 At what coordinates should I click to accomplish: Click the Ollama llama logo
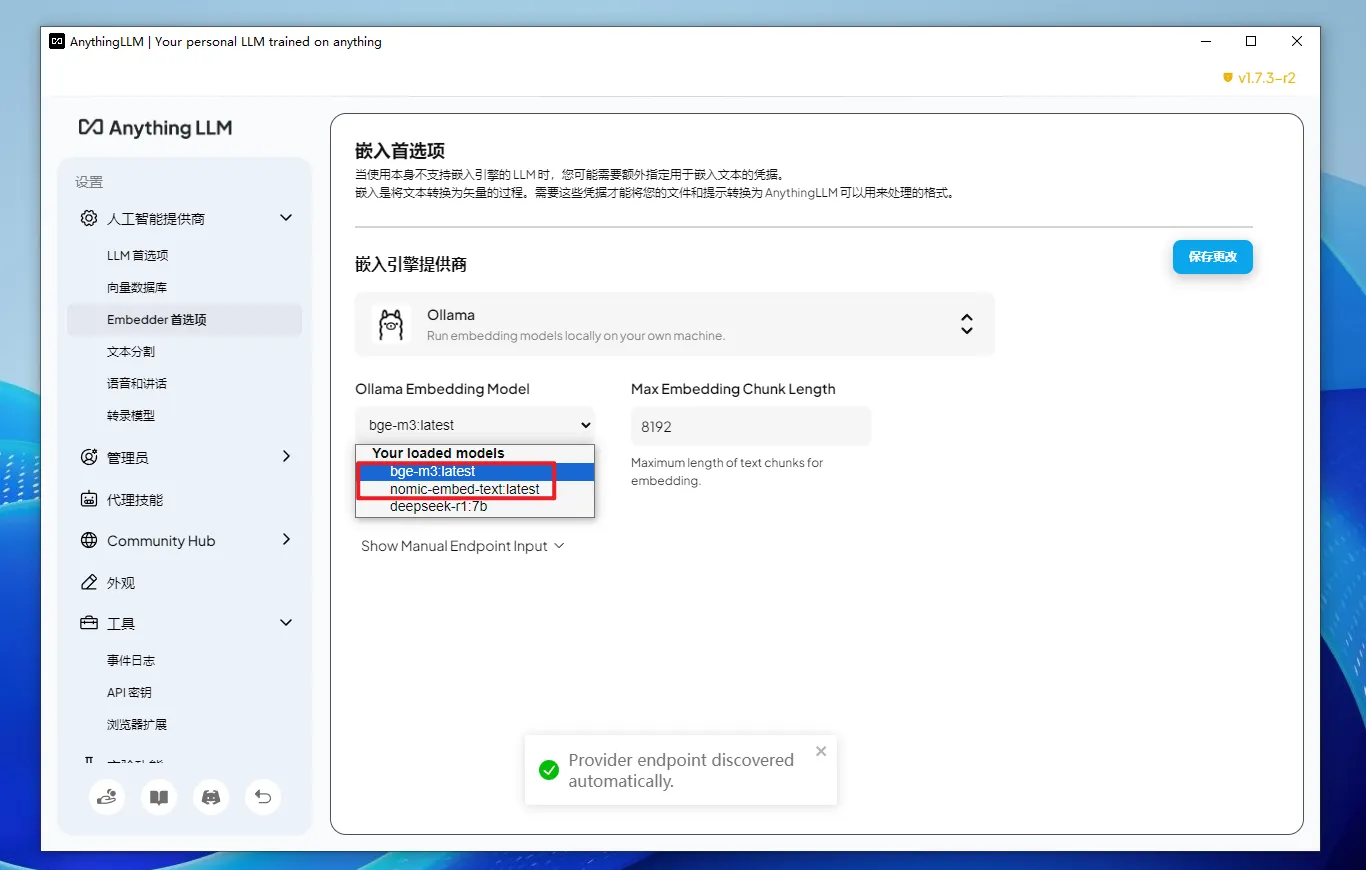(391, 324)
